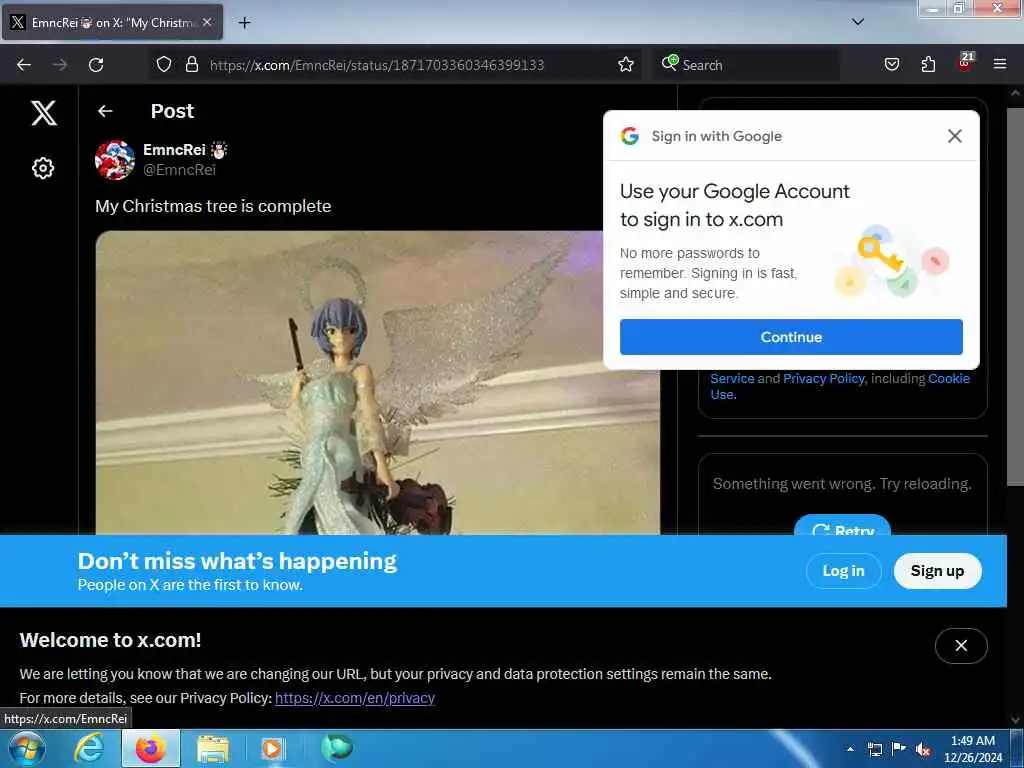Click the Retry button
Image resolution: width=1024 pixels, height=768 pixels.
pos(842,526)
